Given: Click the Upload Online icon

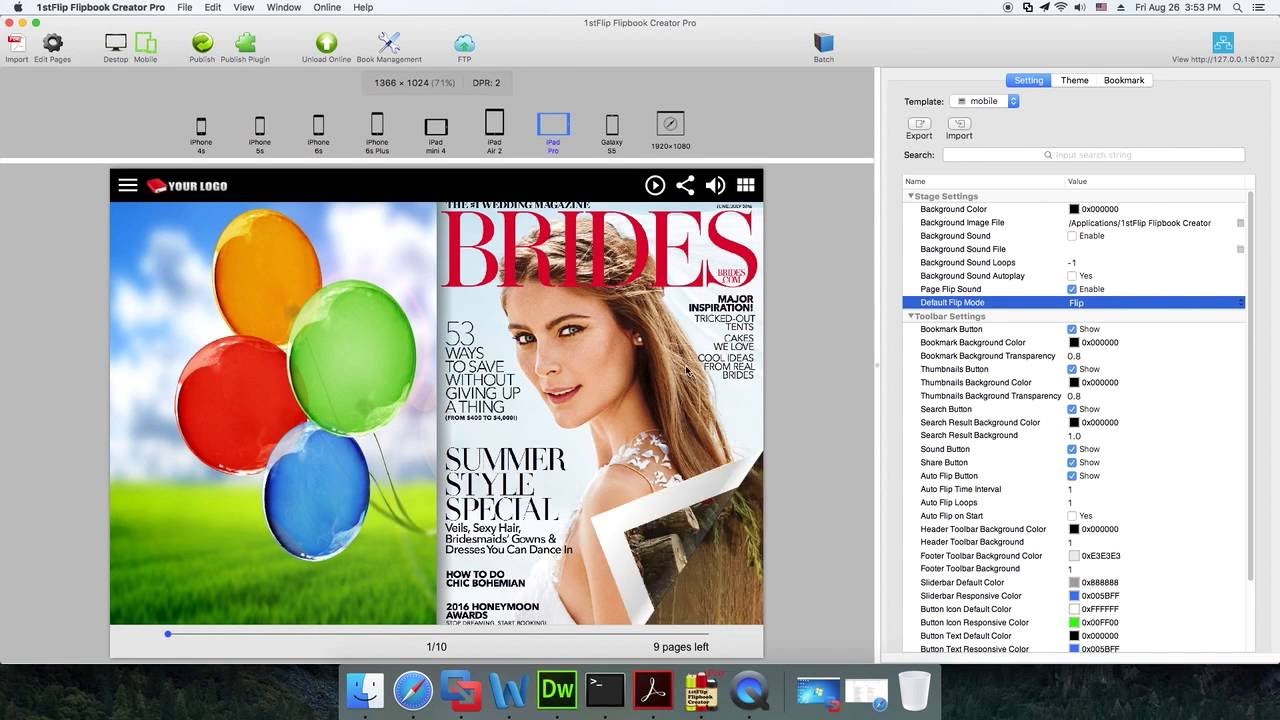Looking at the screenshot, I should (x=326, y=43).
